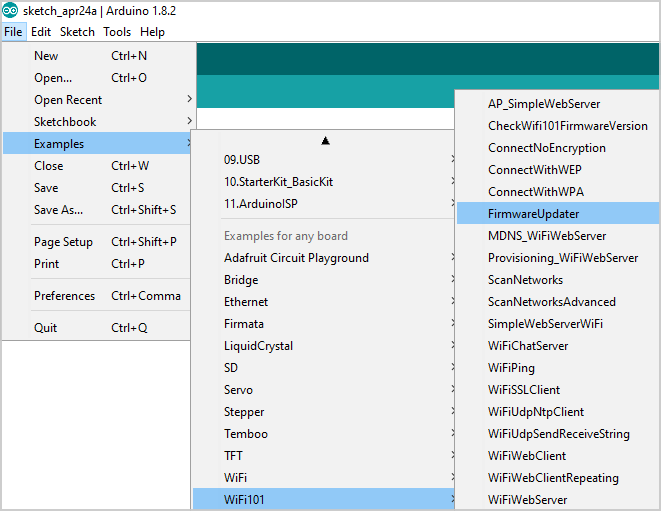Open the SimpleWebServerWiFi example
661x511 pixels.
pyautogui.click(x=558, y=323)
